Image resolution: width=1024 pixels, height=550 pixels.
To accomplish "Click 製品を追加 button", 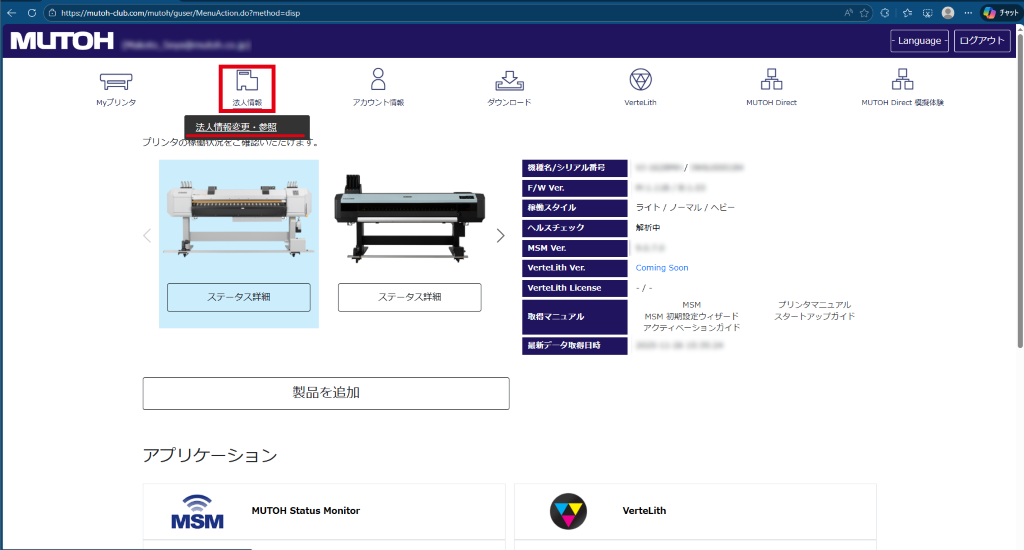I will [326, 393].
